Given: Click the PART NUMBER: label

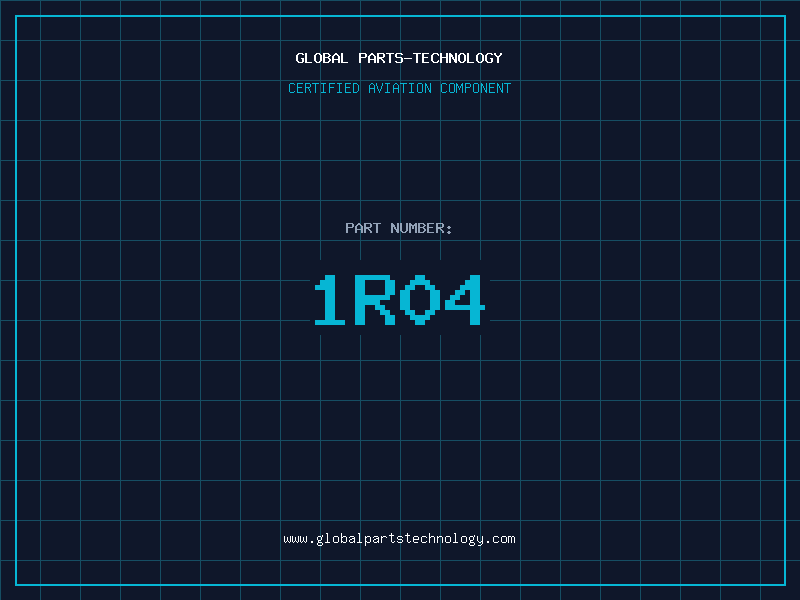Looking at the screenshot, I should pyautogui.click(x=399, y=228).
